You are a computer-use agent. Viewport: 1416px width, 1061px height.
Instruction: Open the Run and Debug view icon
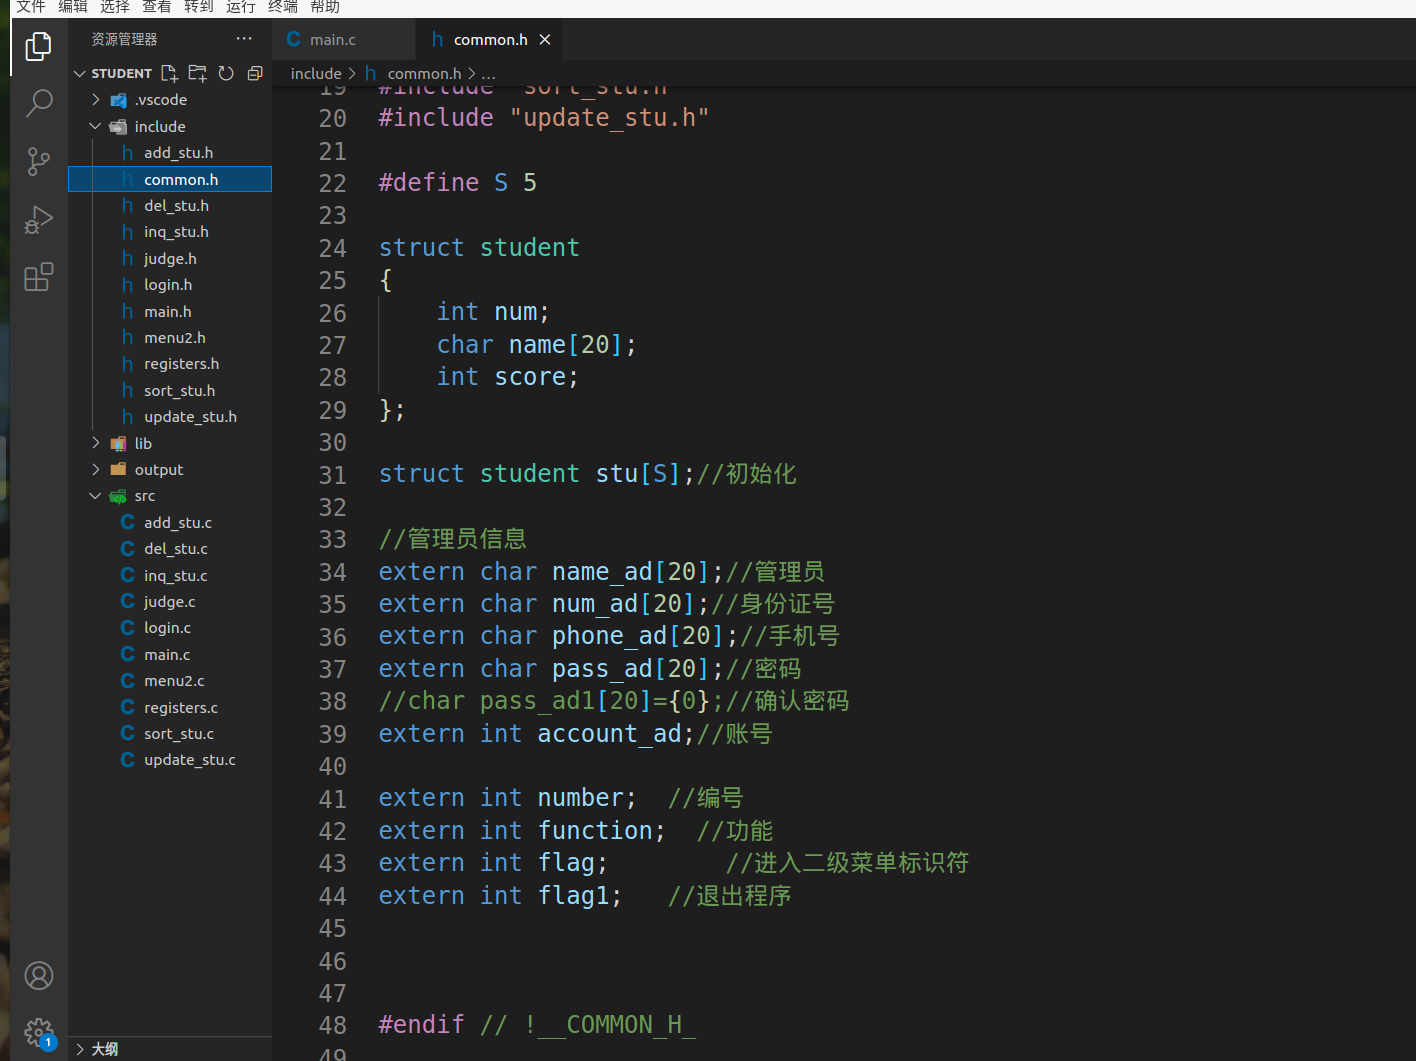pos(38,219)
